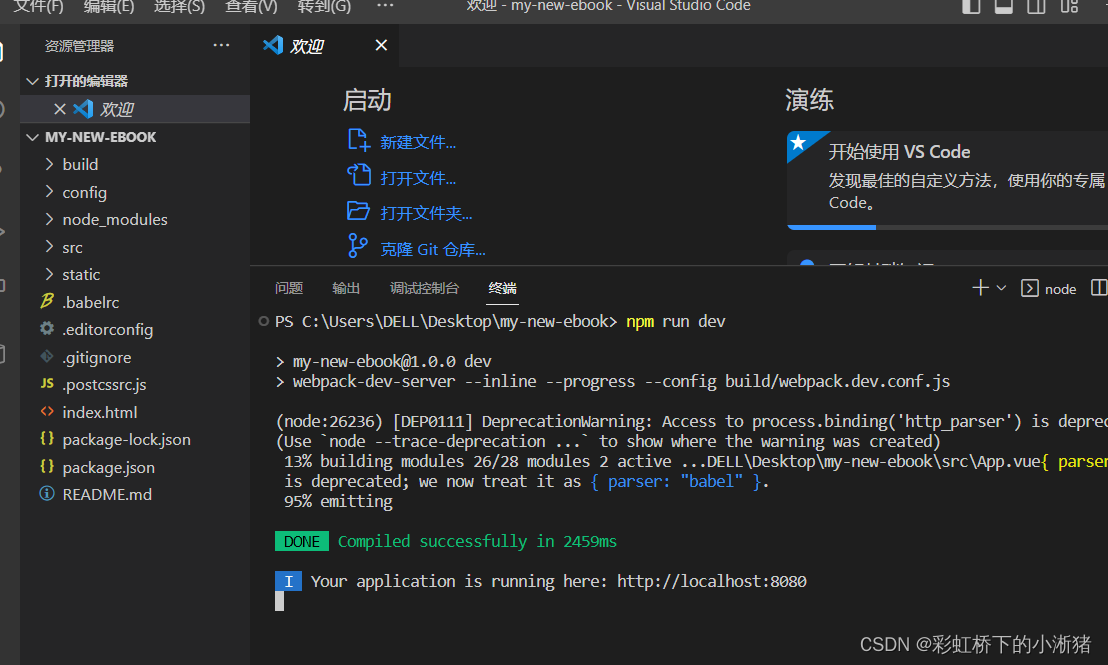Click the git branch icon beside 克隆 Git 仓库
1108x665 pixels.
[358, 246]
